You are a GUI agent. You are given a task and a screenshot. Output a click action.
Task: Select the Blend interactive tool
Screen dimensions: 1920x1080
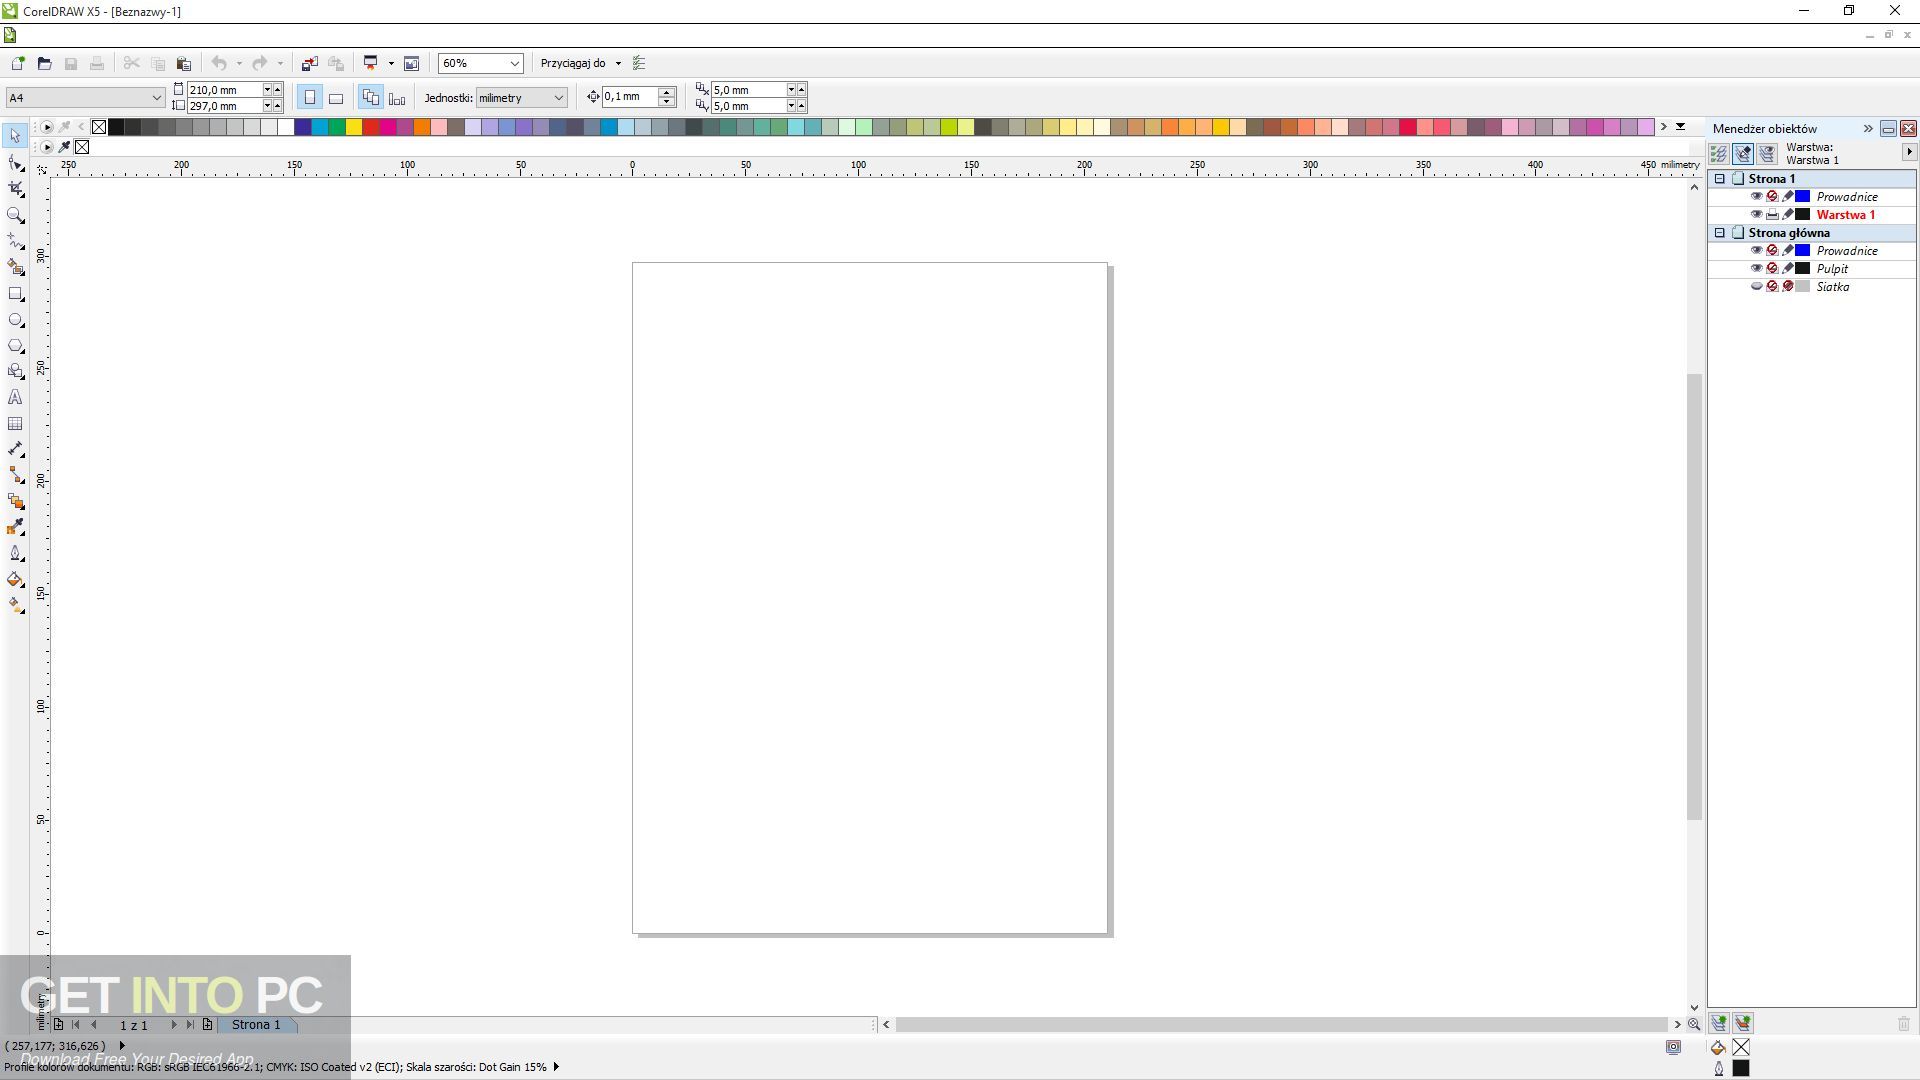pos(15,502)
